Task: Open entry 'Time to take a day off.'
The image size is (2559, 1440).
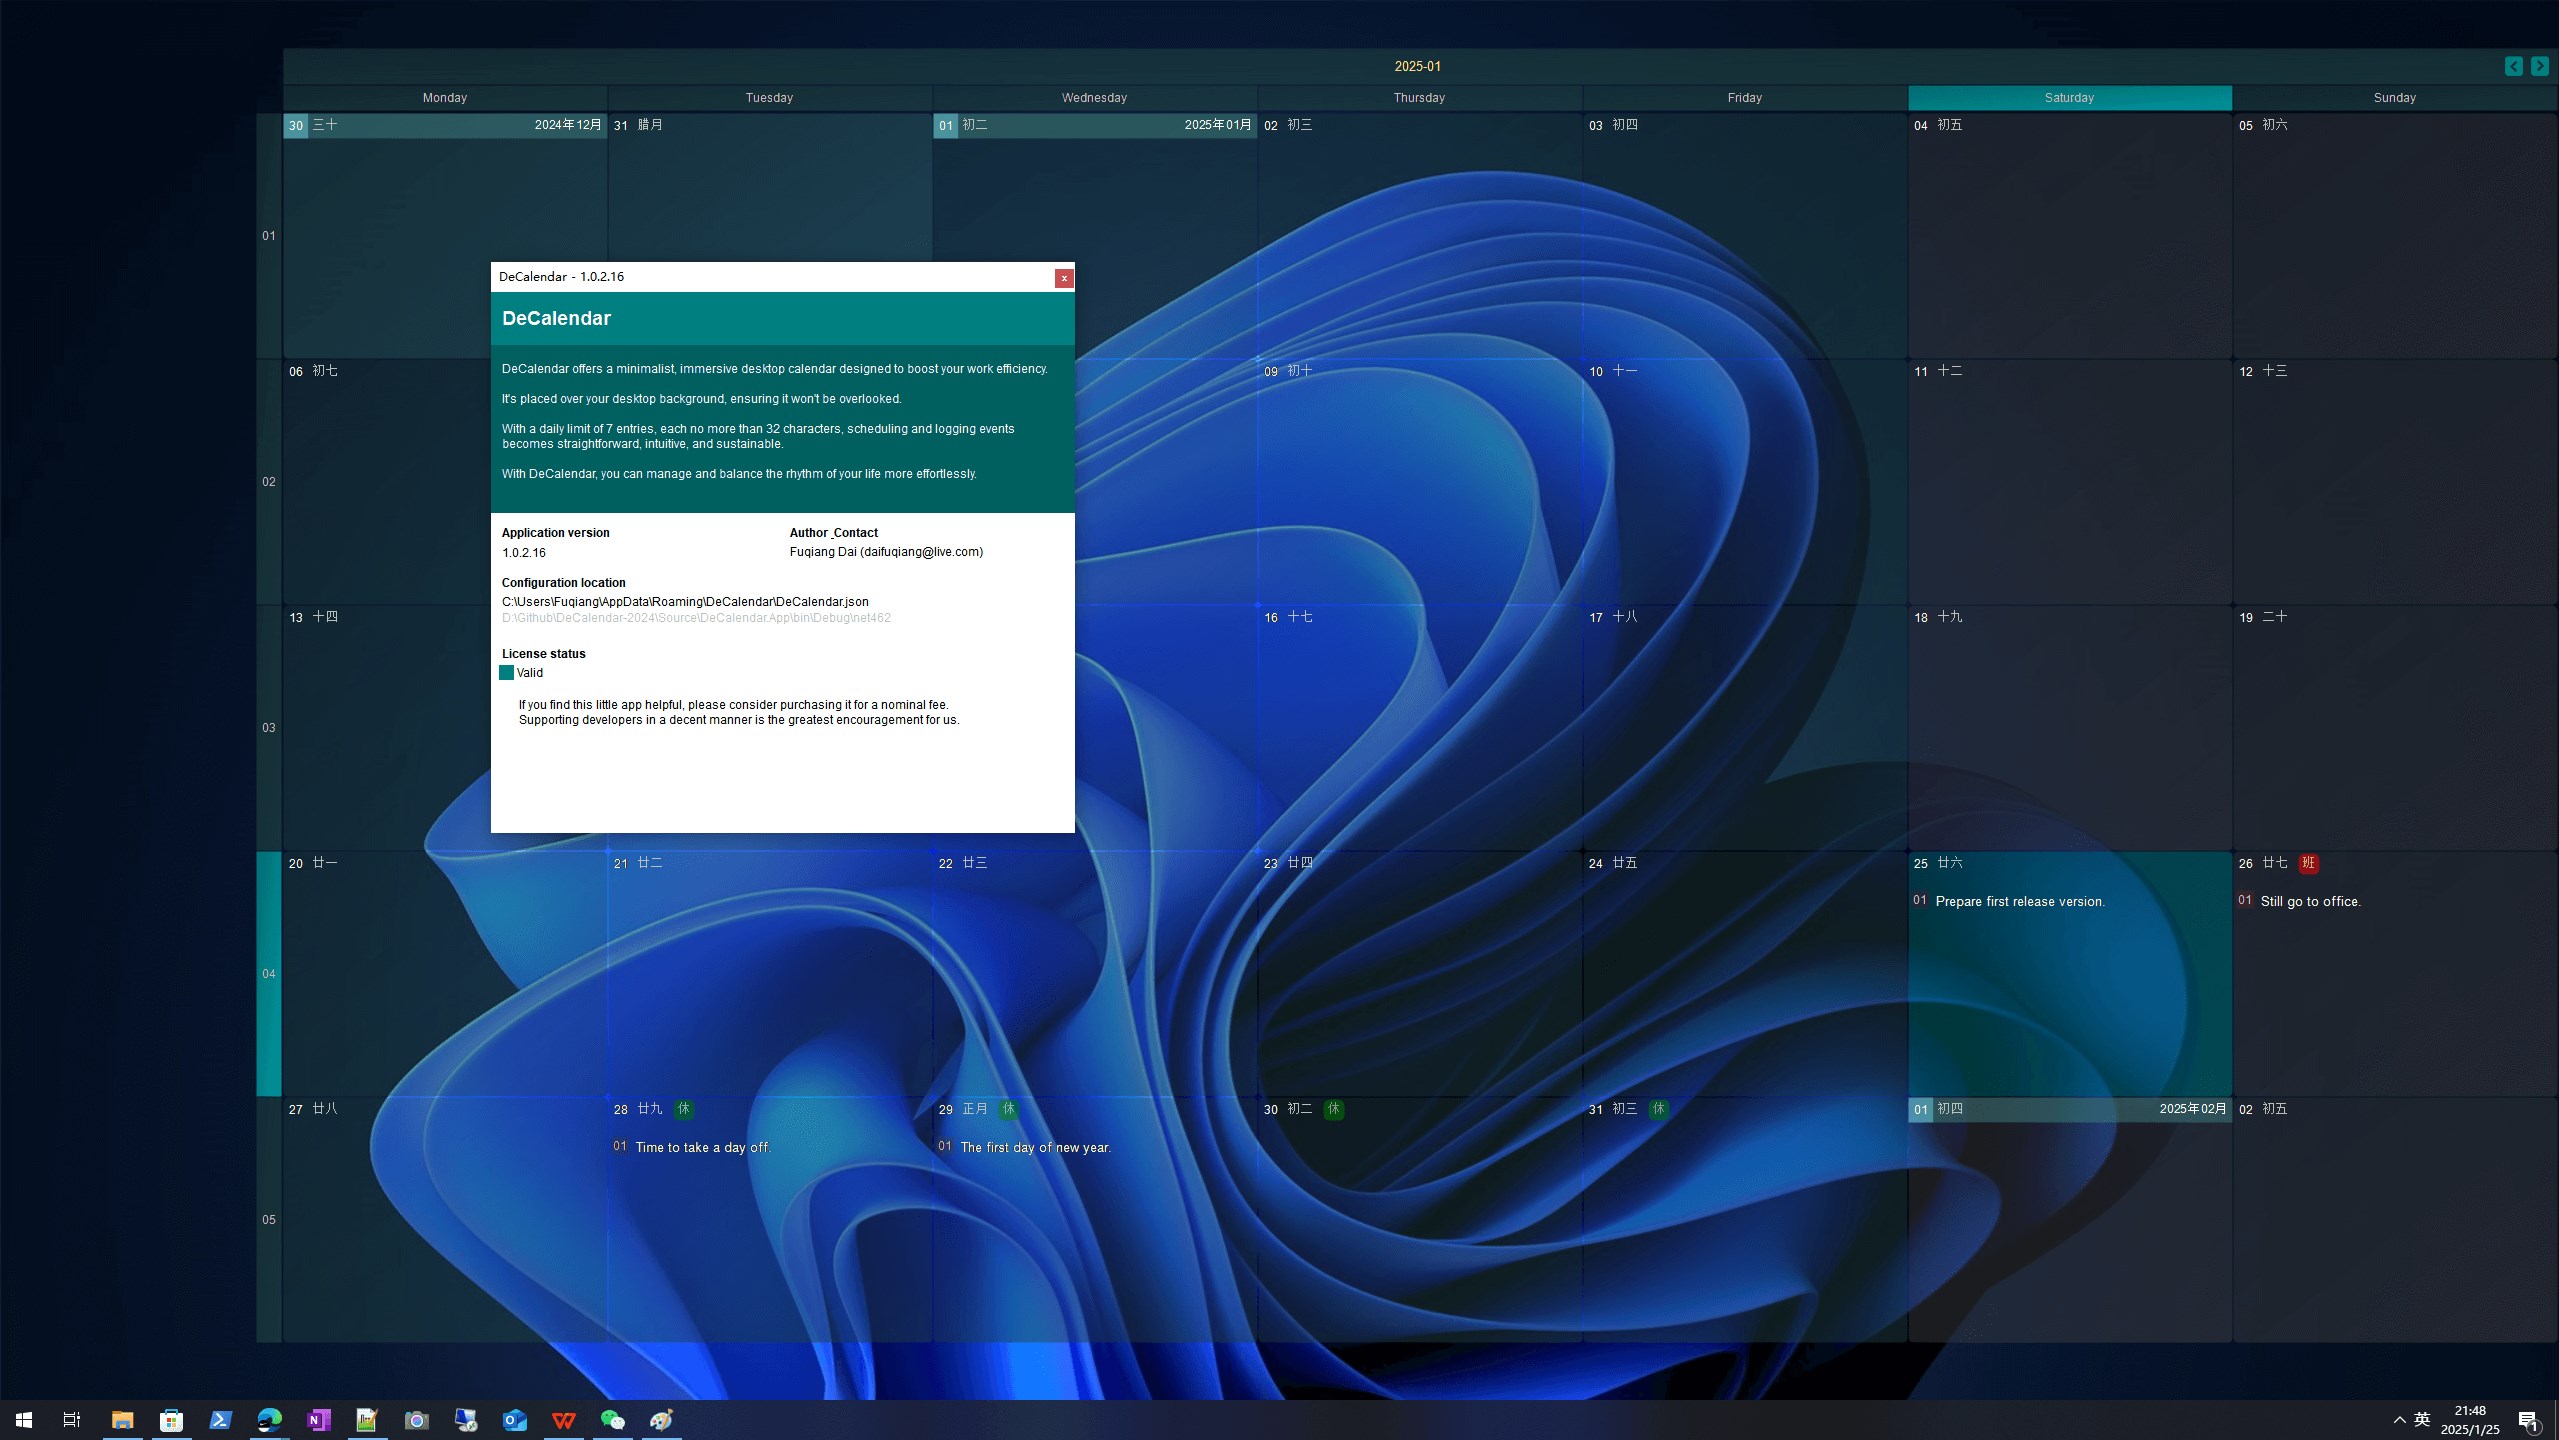Action: pos(702,1148)
